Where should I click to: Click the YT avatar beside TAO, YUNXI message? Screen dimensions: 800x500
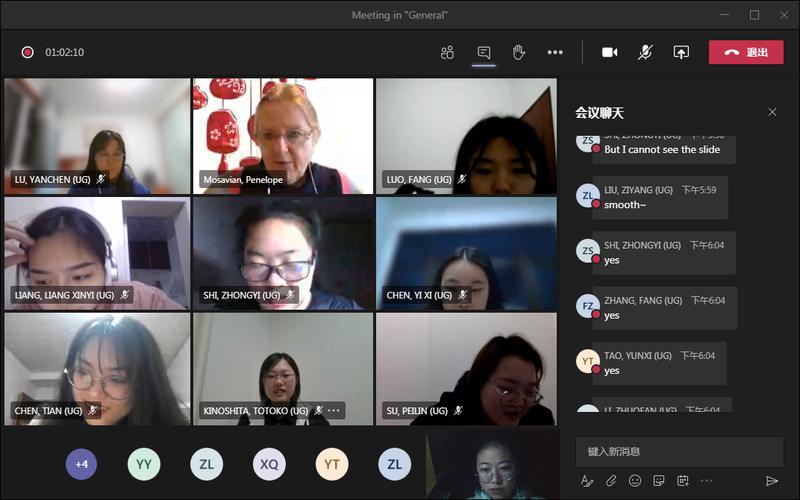coord(588,361)
